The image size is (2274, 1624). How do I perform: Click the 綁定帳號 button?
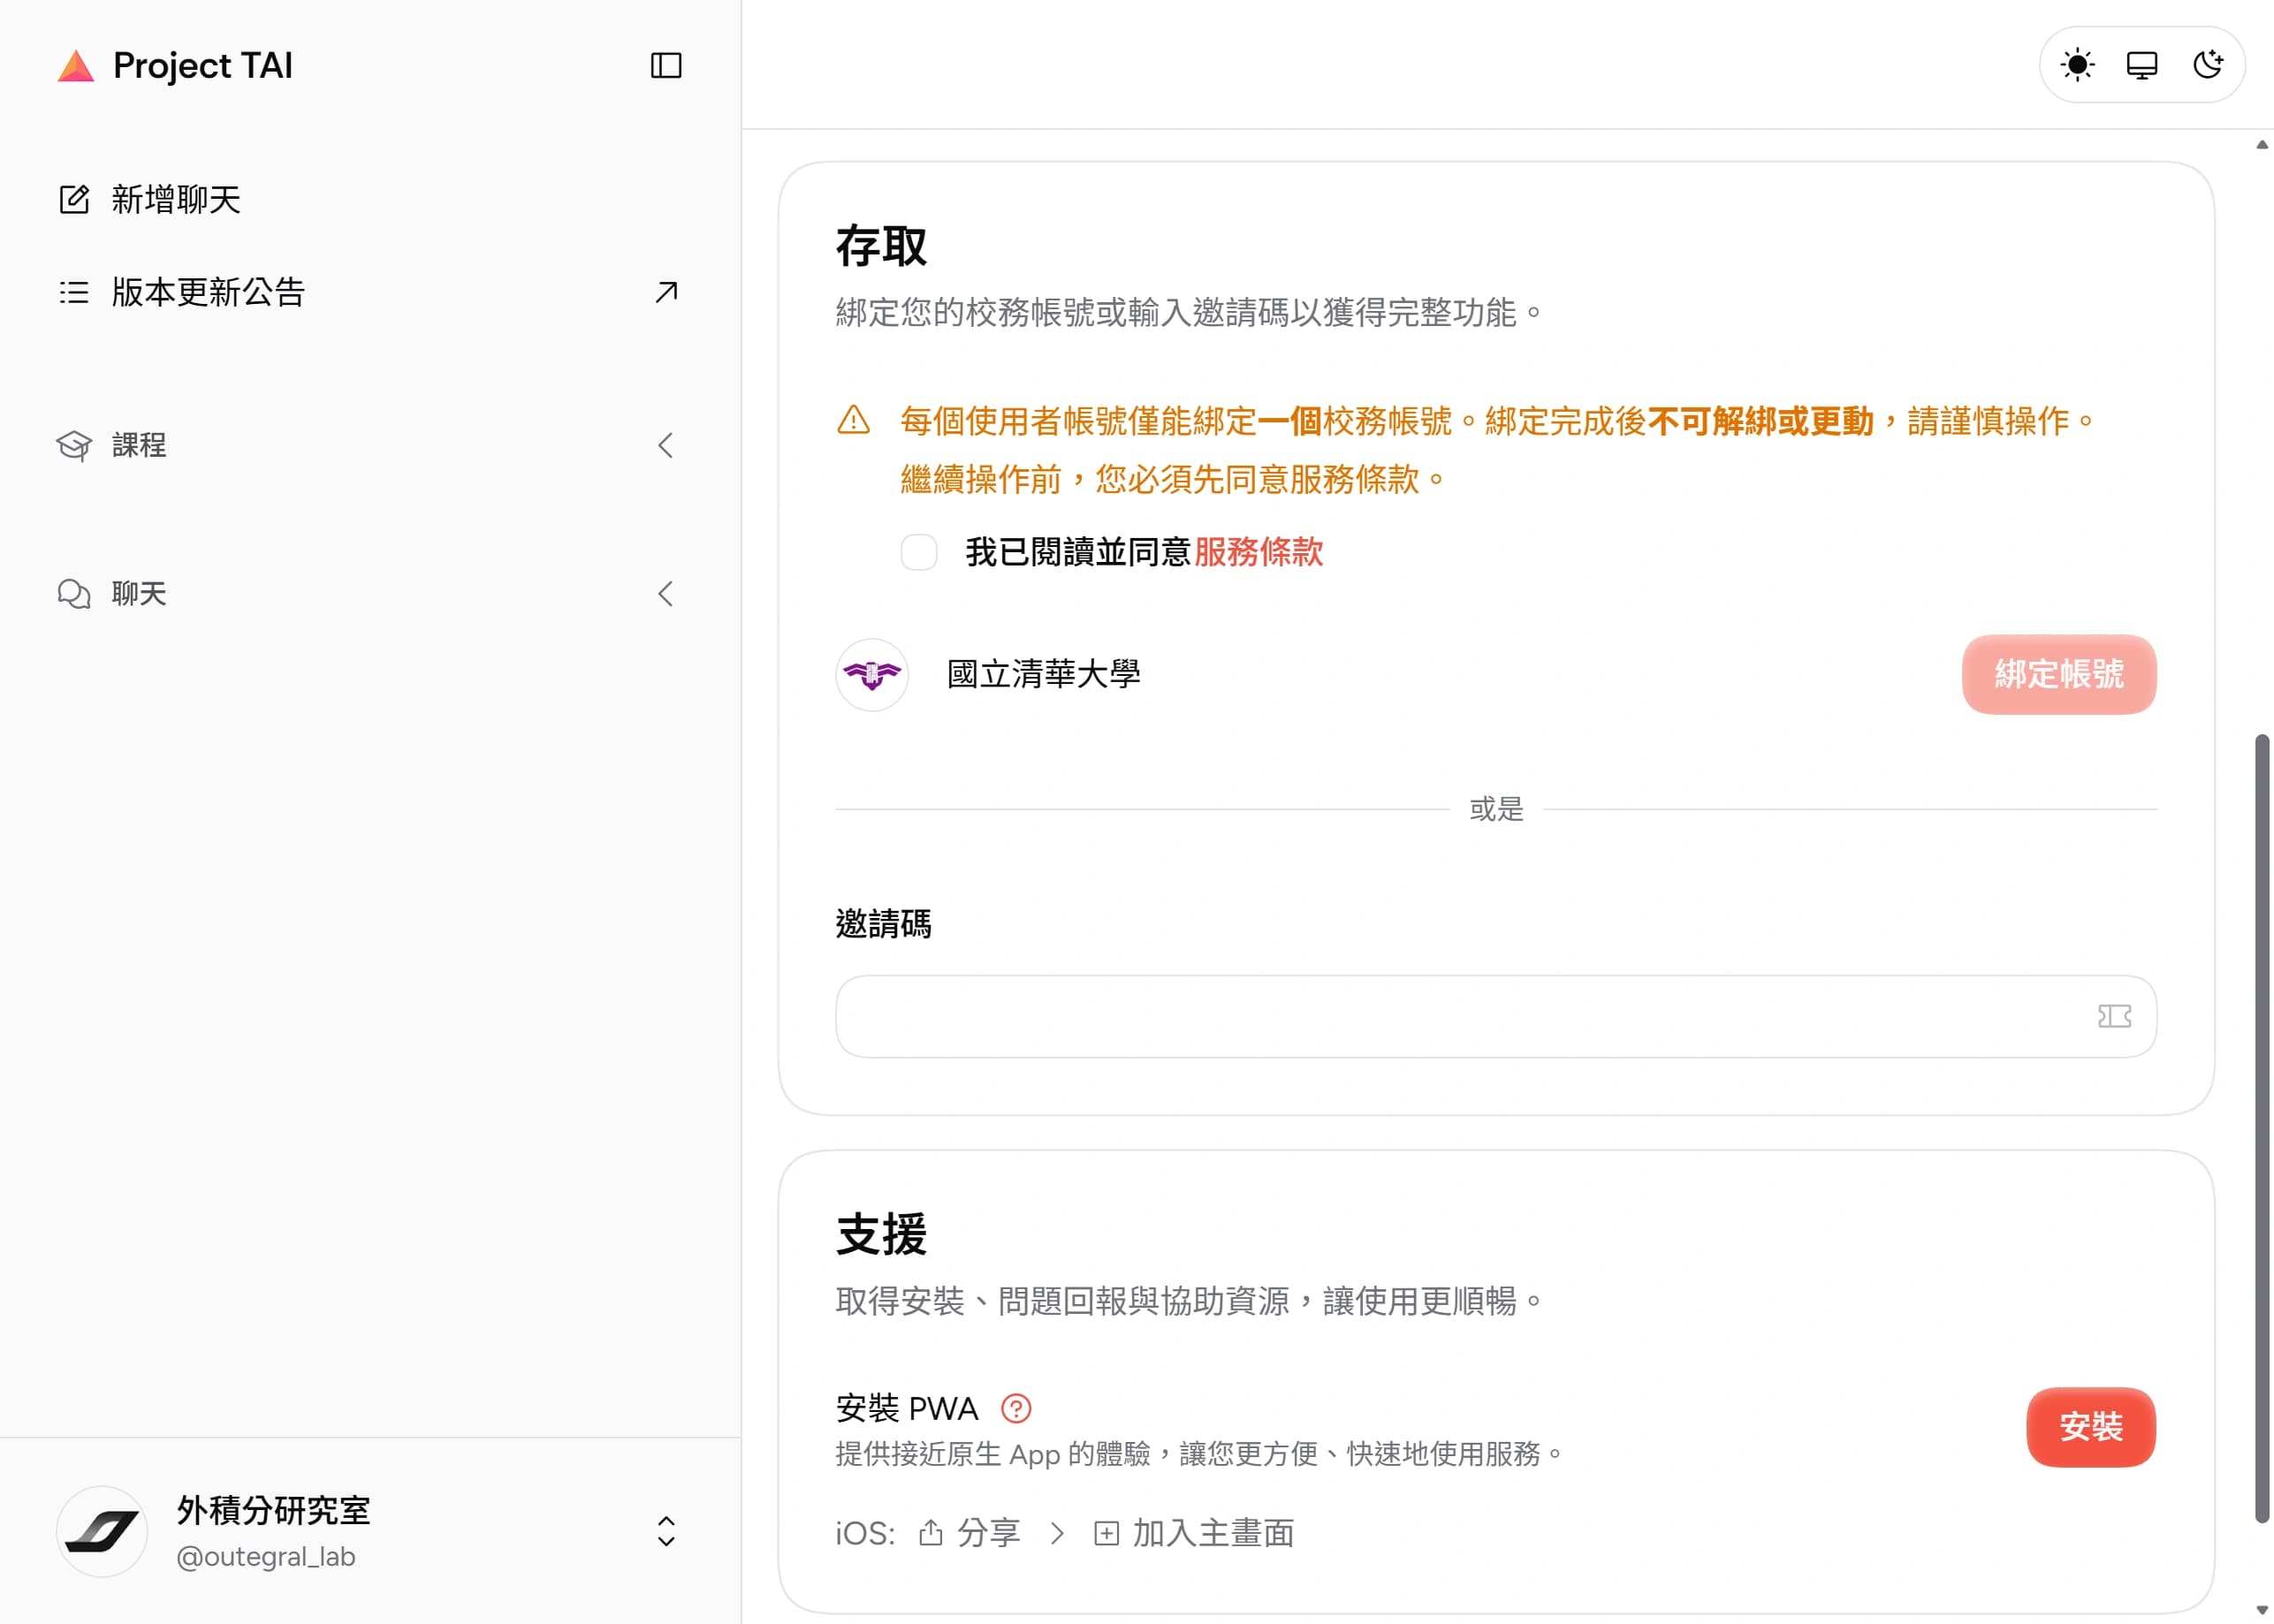click(x=2058, y=674)
